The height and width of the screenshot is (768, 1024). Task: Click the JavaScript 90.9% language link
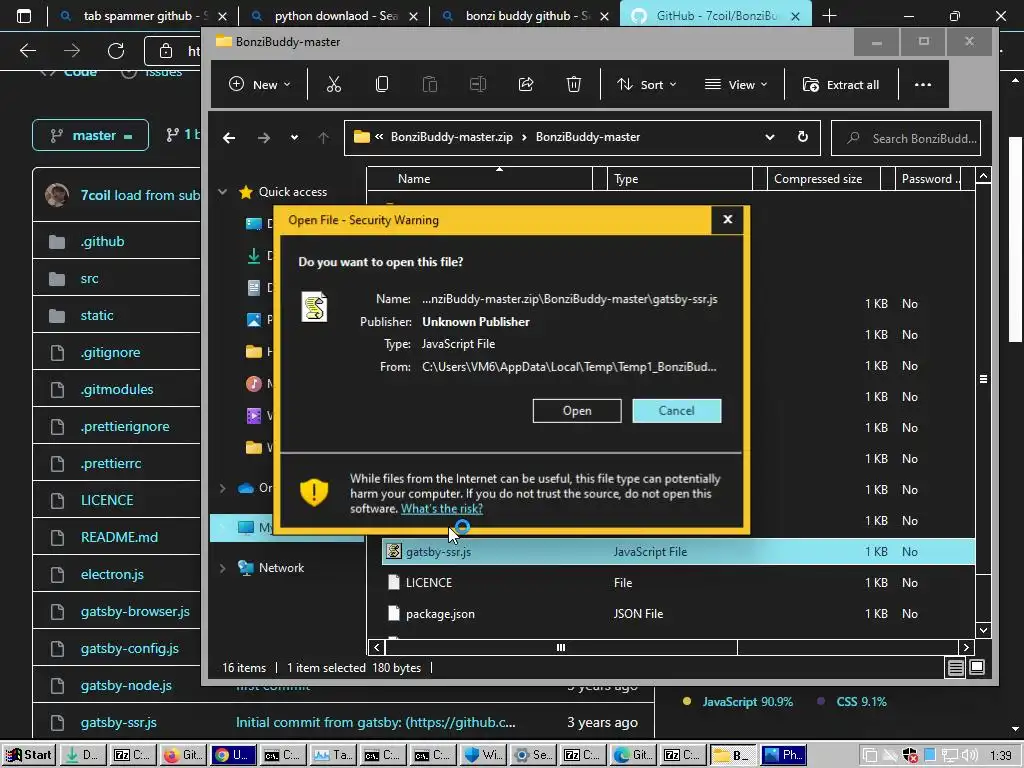[747, 701]
